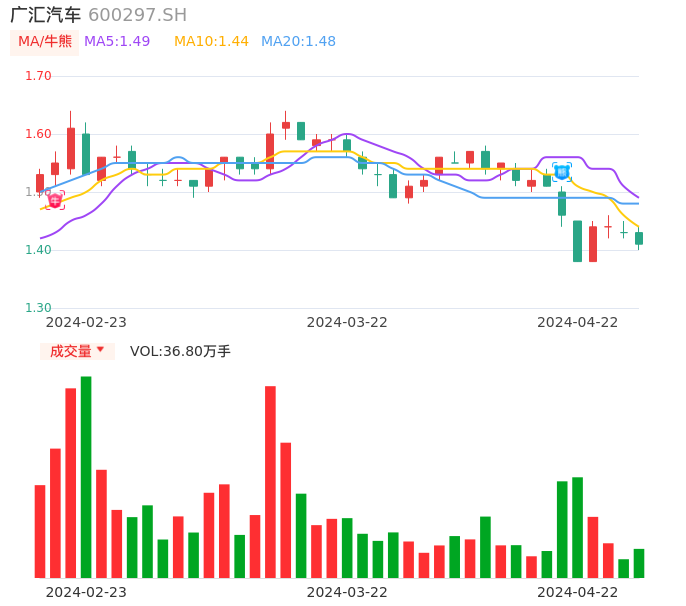Click the tallest red volume bar on the left
Viewport: 686px width, 606px height.
coord(71,483)
